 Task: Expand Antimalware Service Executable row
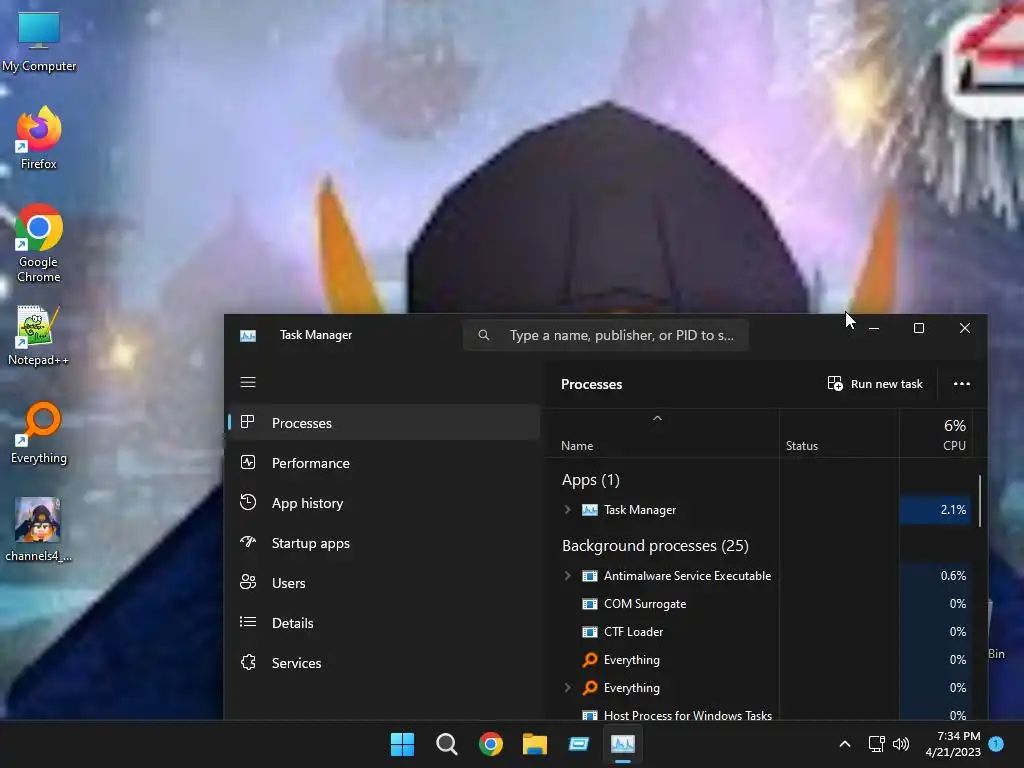568,575
